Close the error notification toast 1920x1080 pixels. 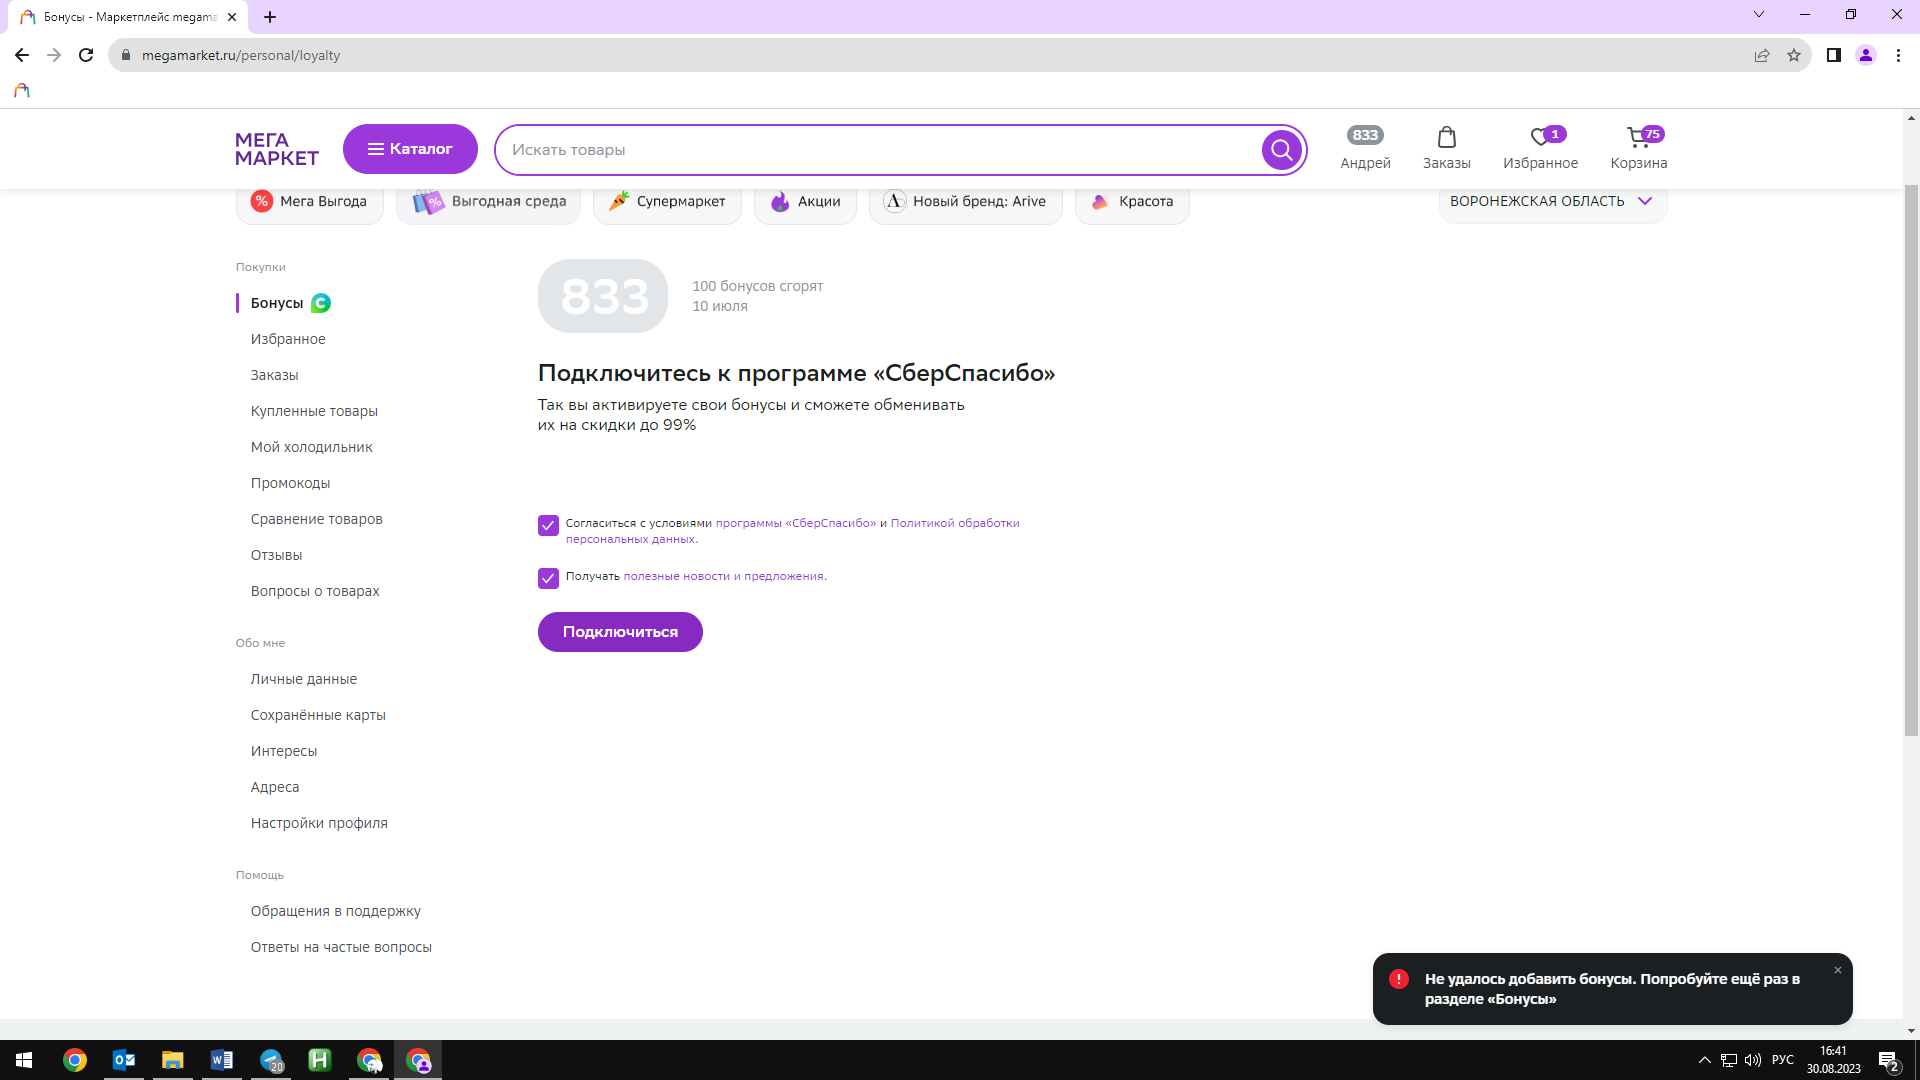coord(1837,970)
